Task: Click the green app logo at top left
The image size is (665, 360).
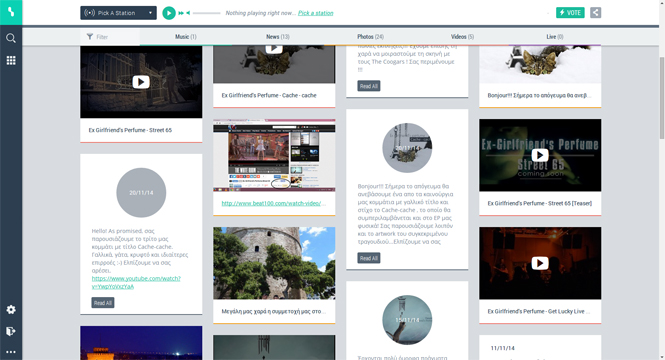Action: 11,12
